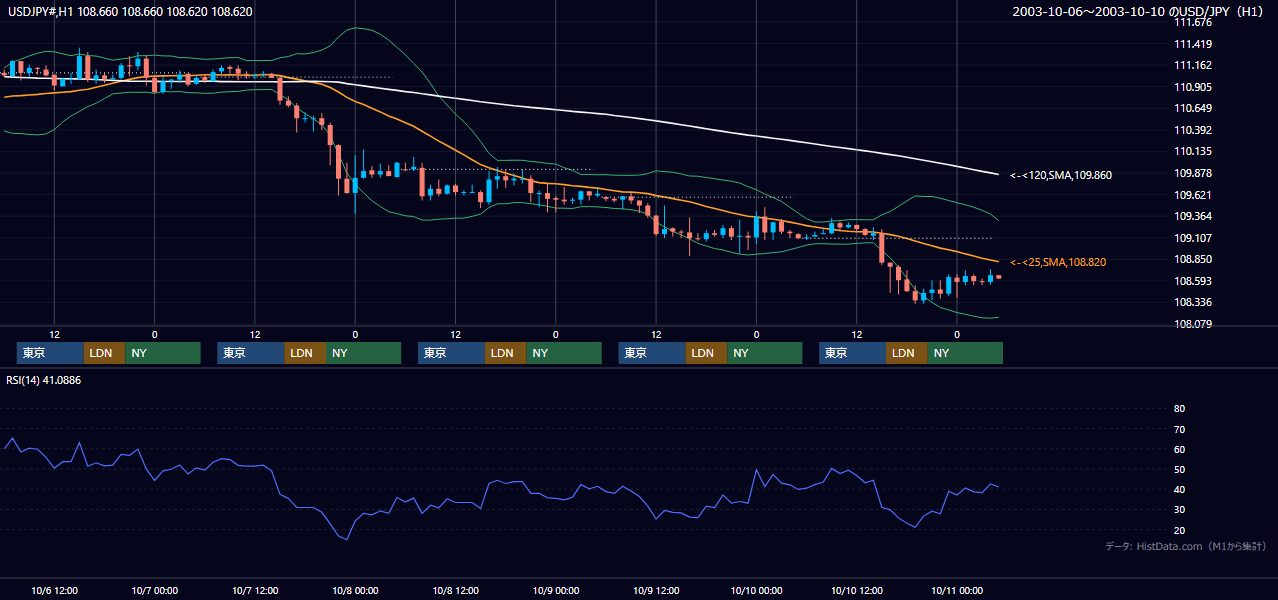Image resolution: width=1278 pixels, height=600 pixels.
Task: Click the 108.079 price axis label
Action: (1192, 324)
